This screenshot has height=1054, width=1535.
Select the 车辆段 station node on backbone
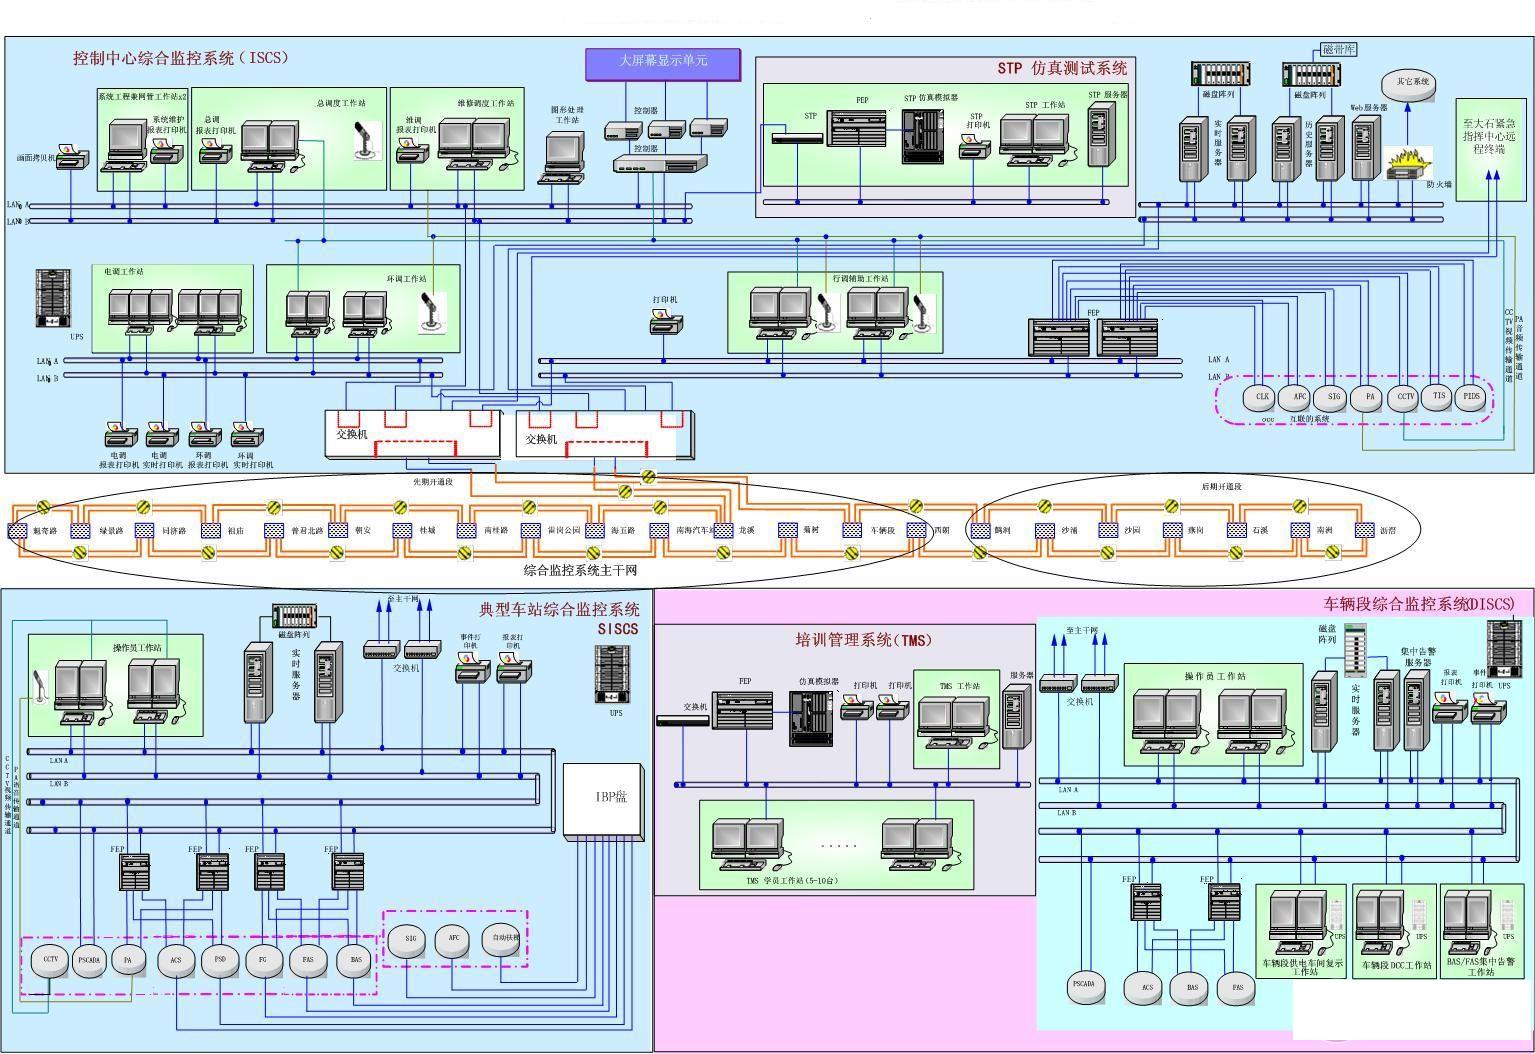pos(880,531)
